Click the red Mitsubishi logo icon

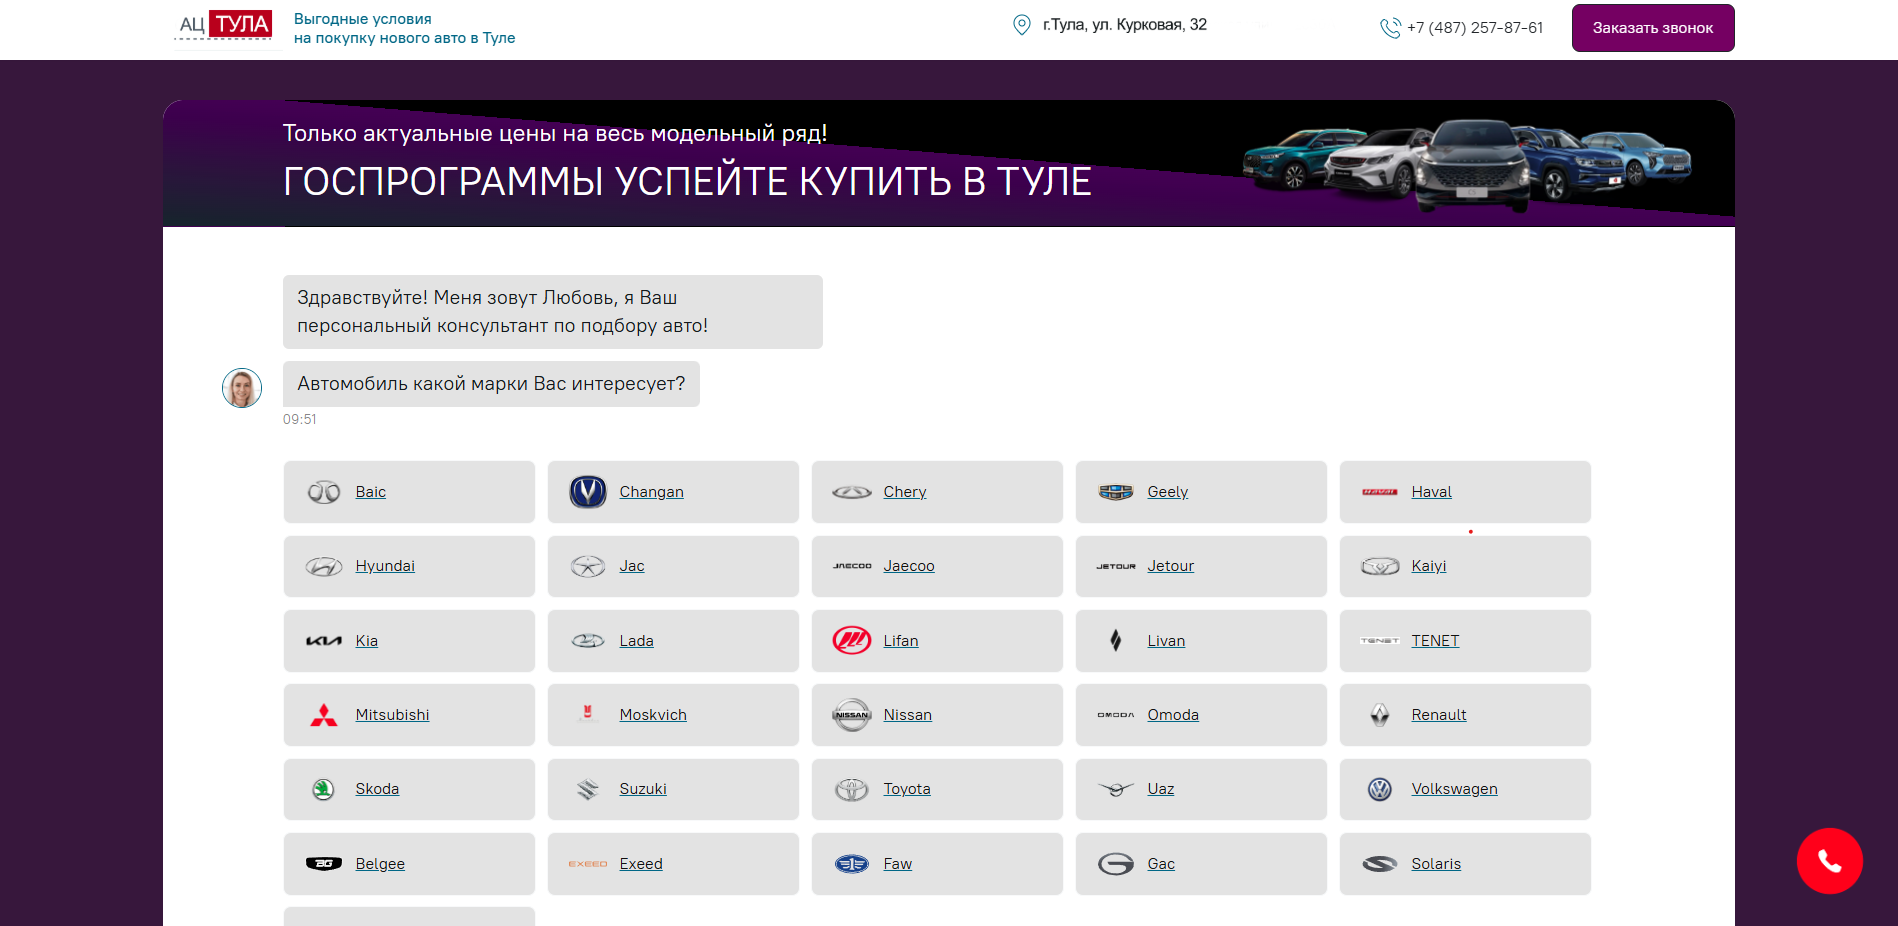point(324,715)
